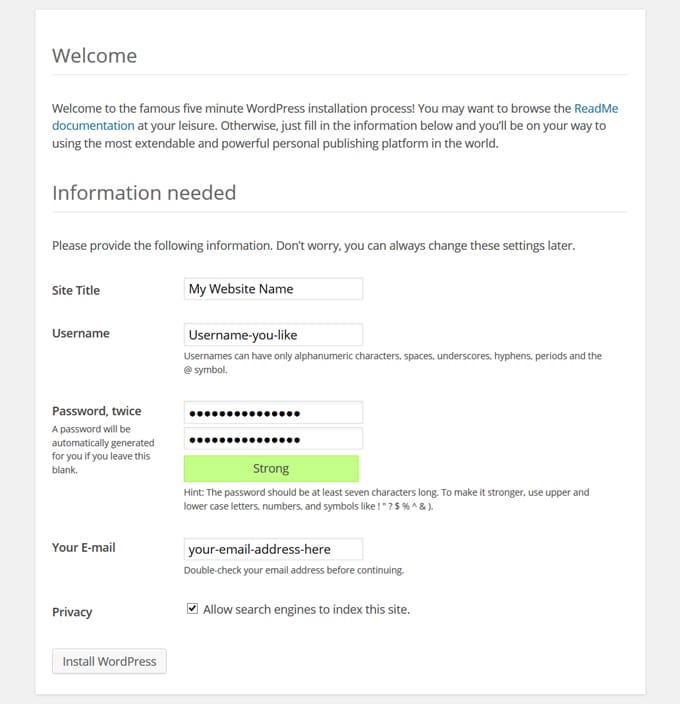Click the 'Password, twice' label

[x=97, y=411]
